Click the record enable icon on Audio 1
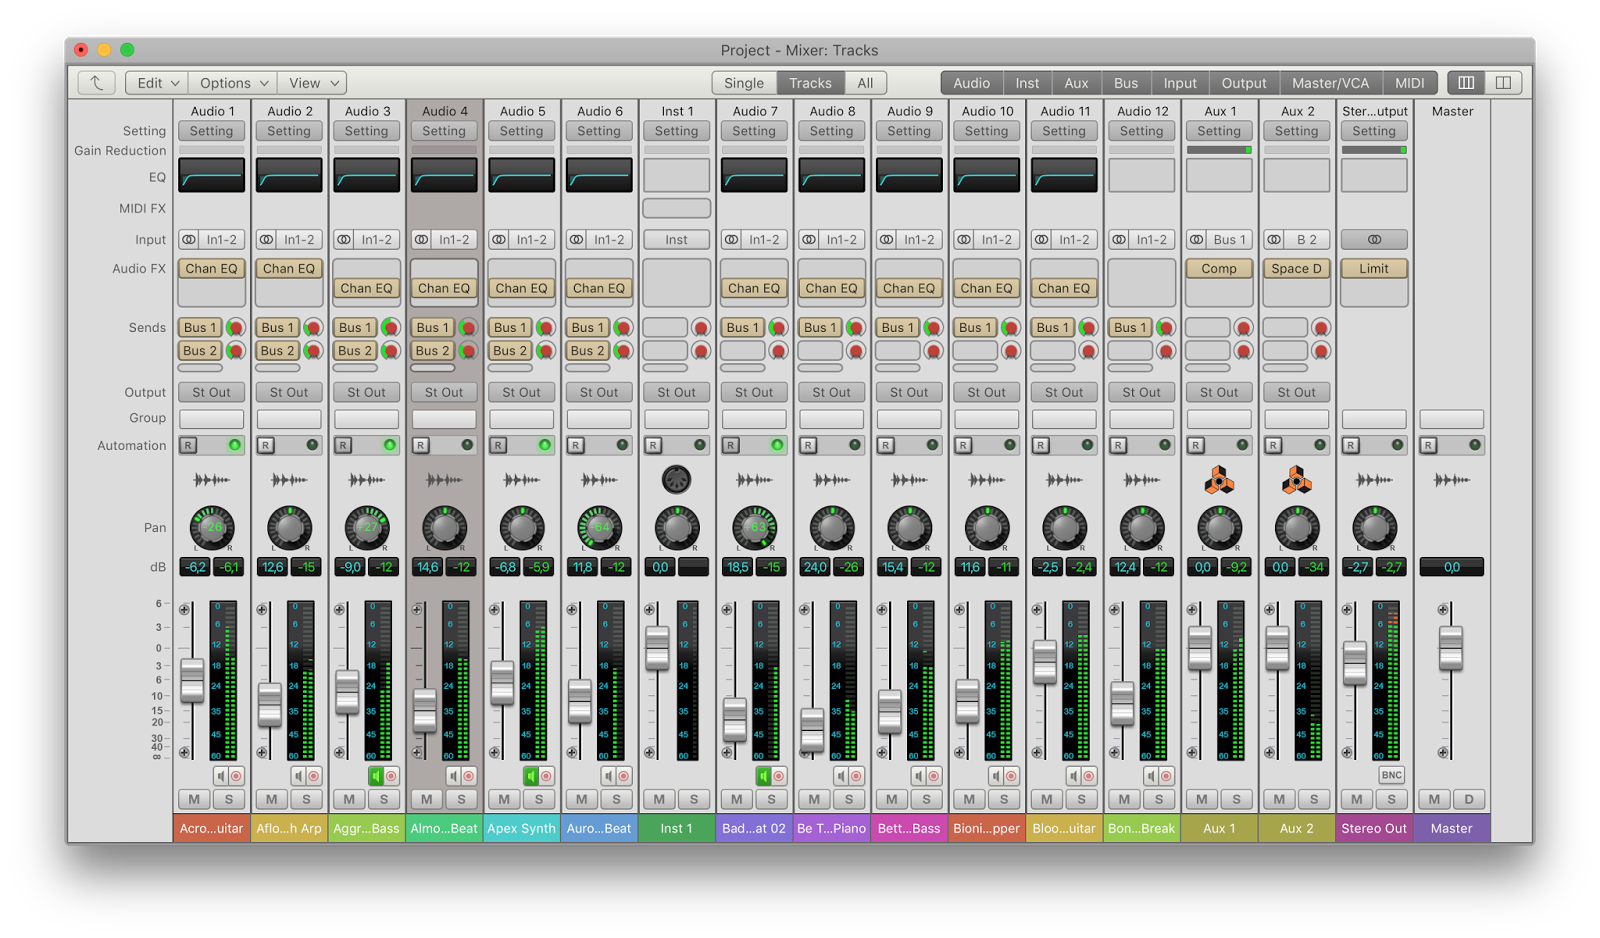 click(236, 776)
